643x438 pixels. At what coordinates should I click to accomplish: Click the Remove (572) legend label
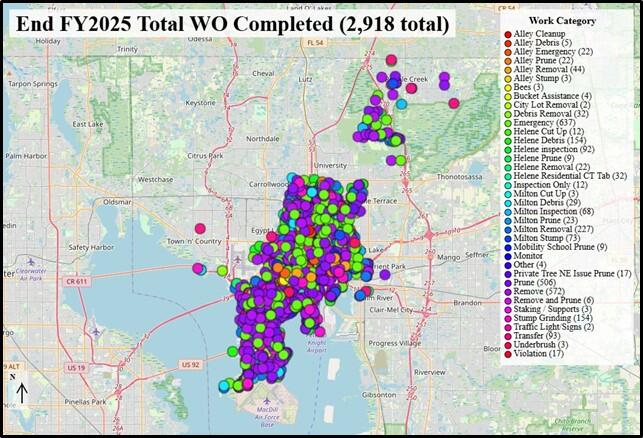539,292
